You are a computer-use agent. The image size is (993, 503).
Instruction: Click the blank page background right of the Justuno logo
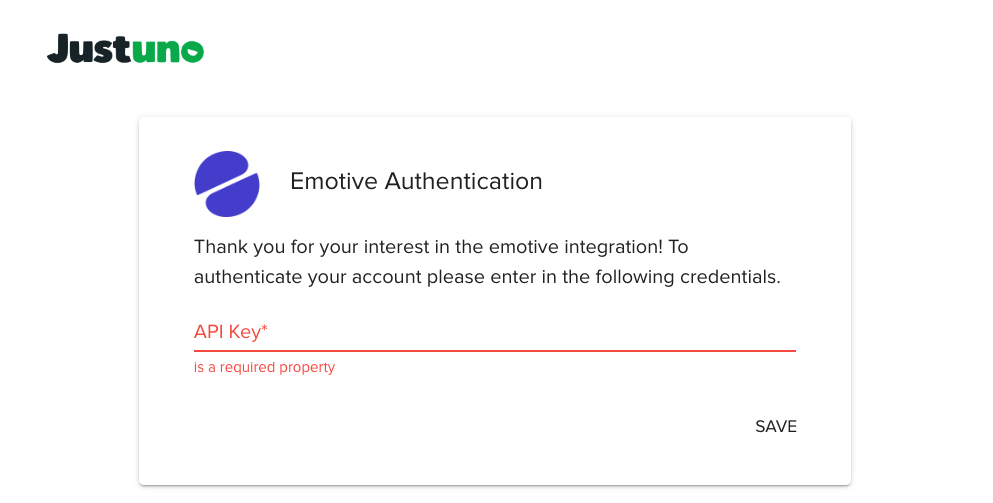[600, 50]
